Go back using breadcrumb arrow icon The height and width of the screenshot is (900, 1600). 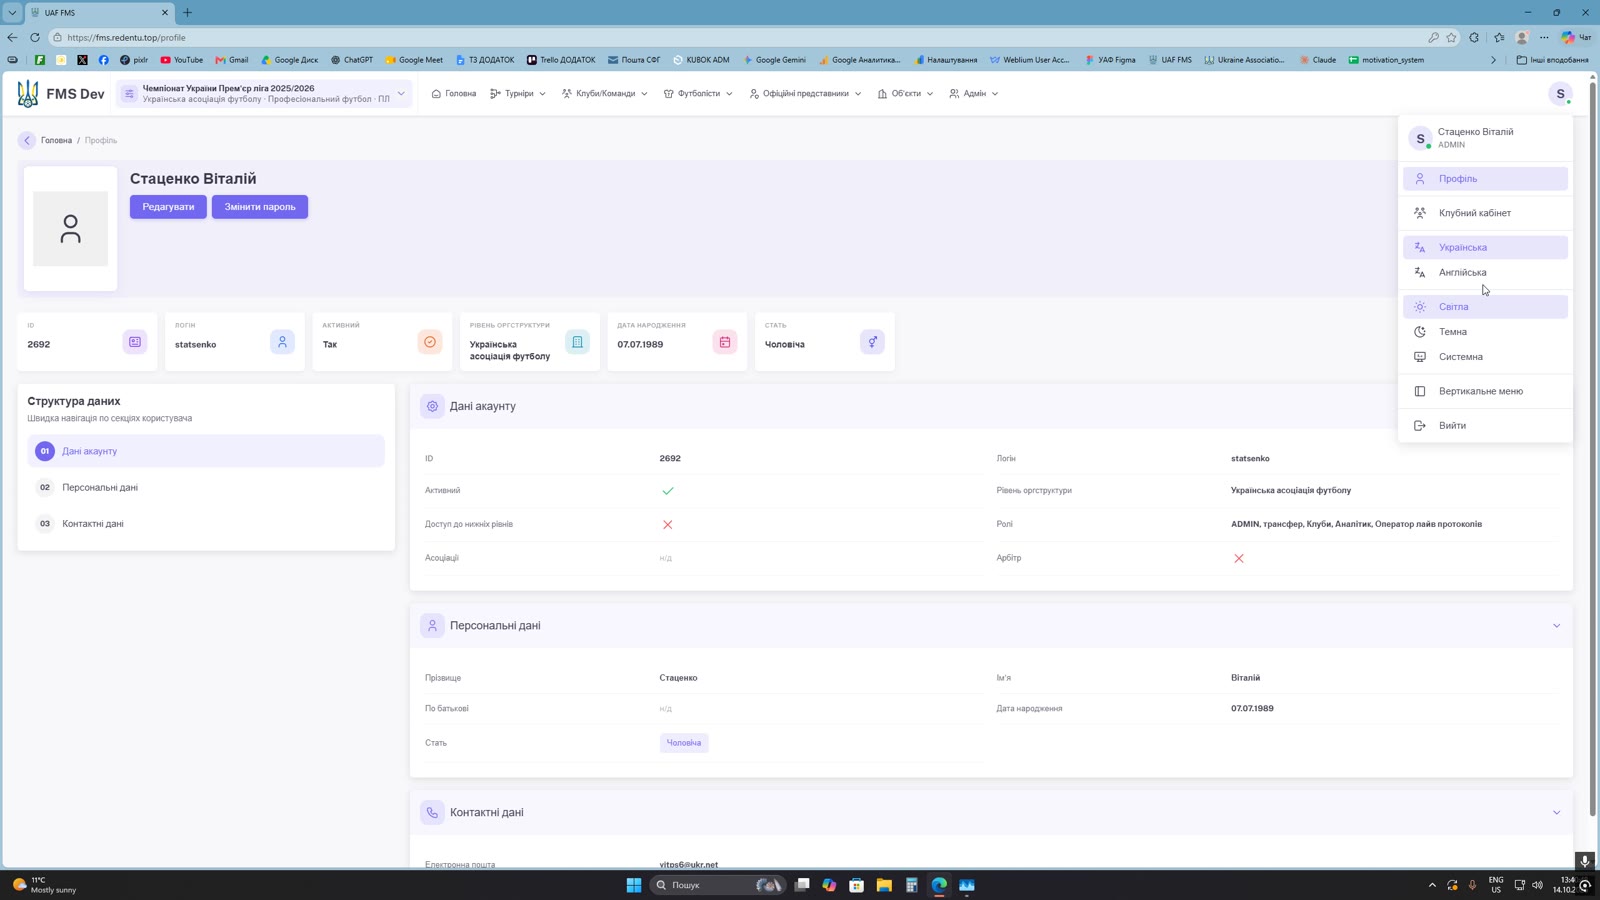tap(27, 141)
